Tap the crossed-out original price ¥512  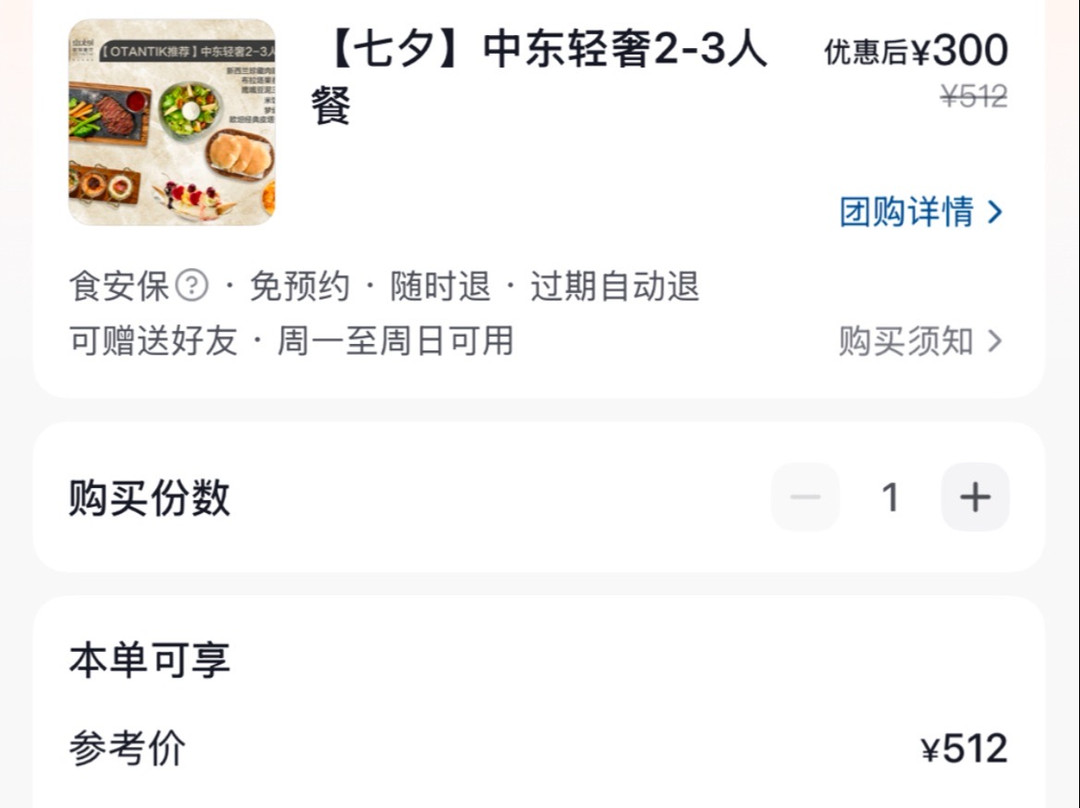(974, 96)
